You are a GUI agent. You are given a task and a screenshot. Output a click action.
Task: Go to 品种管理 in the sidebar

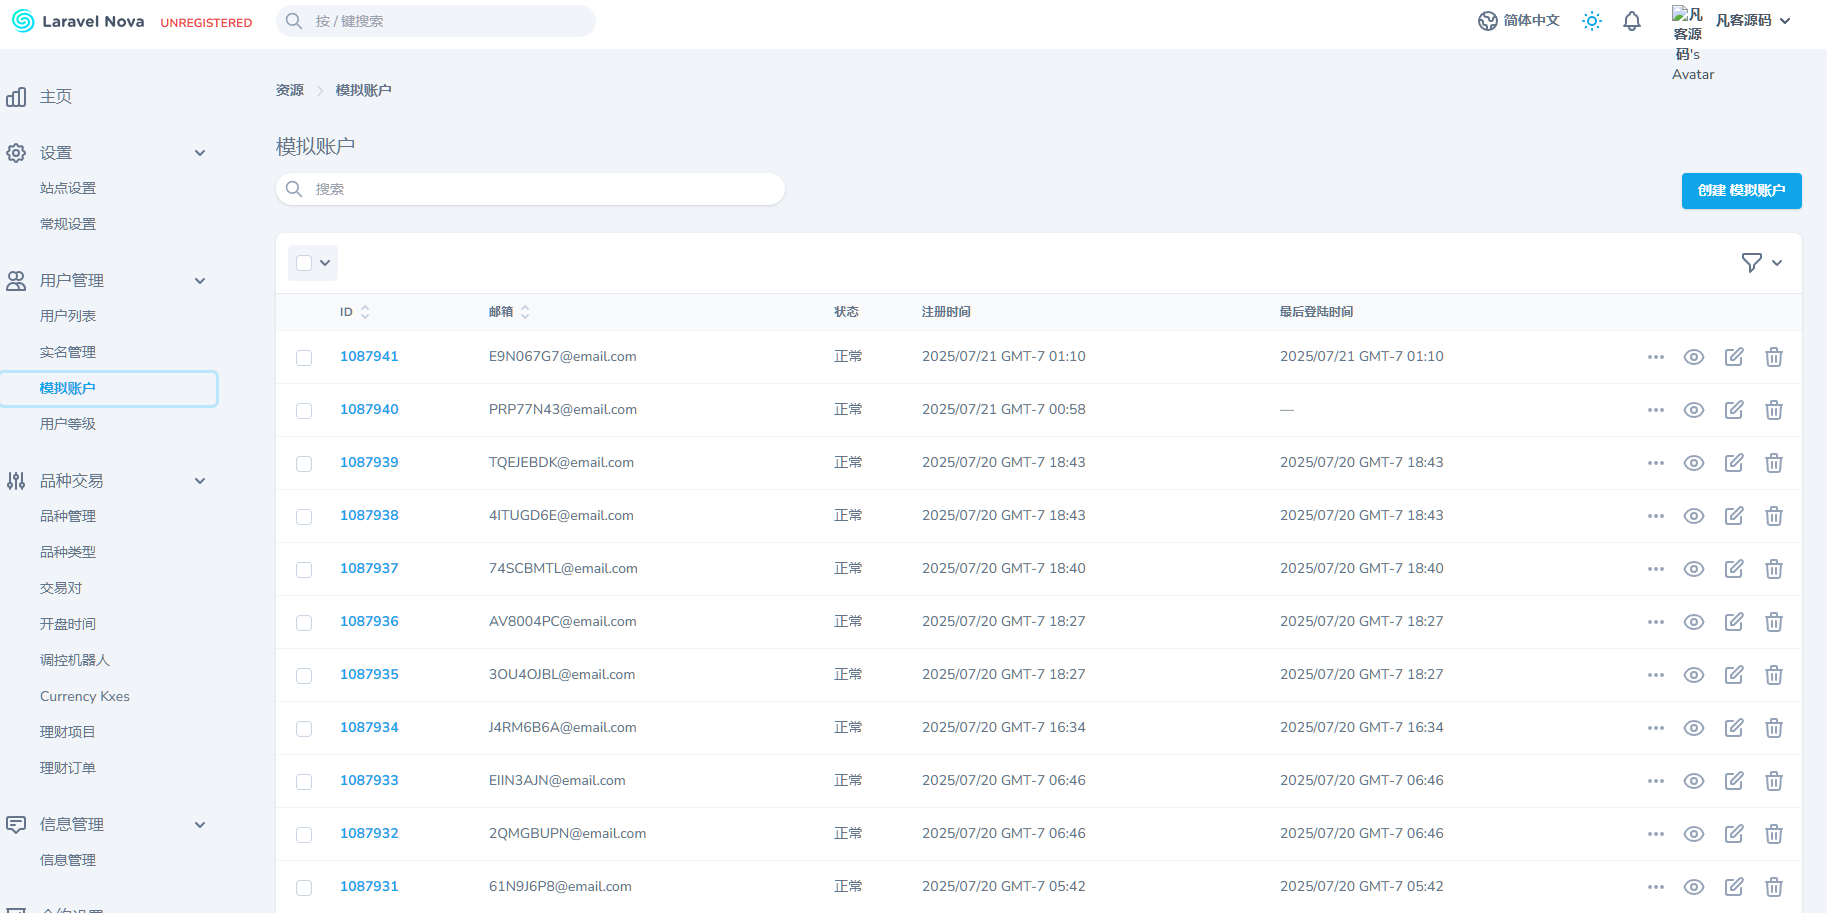[x=68, y=516]
